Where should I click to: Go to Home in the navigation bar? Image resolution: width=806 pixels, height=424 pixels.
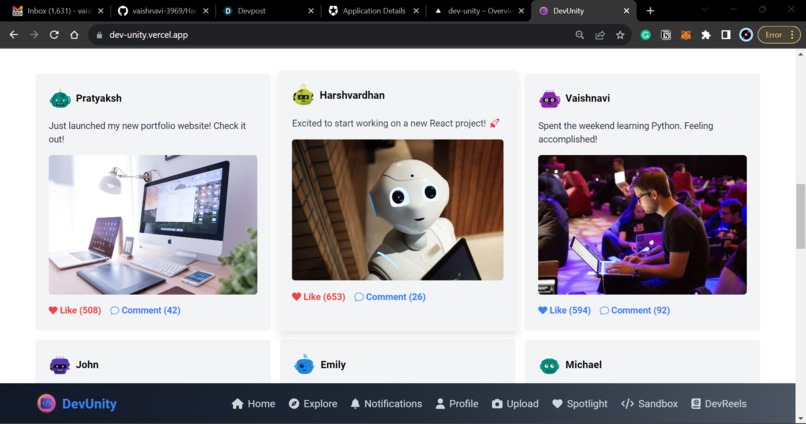click(x=253, y=404)
